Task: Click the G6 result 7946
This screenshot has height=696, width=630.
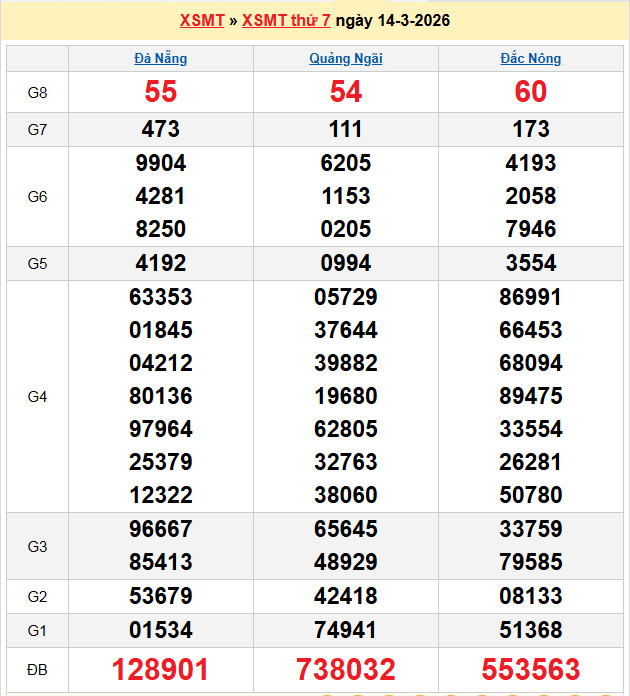Action: coord(530,229)
